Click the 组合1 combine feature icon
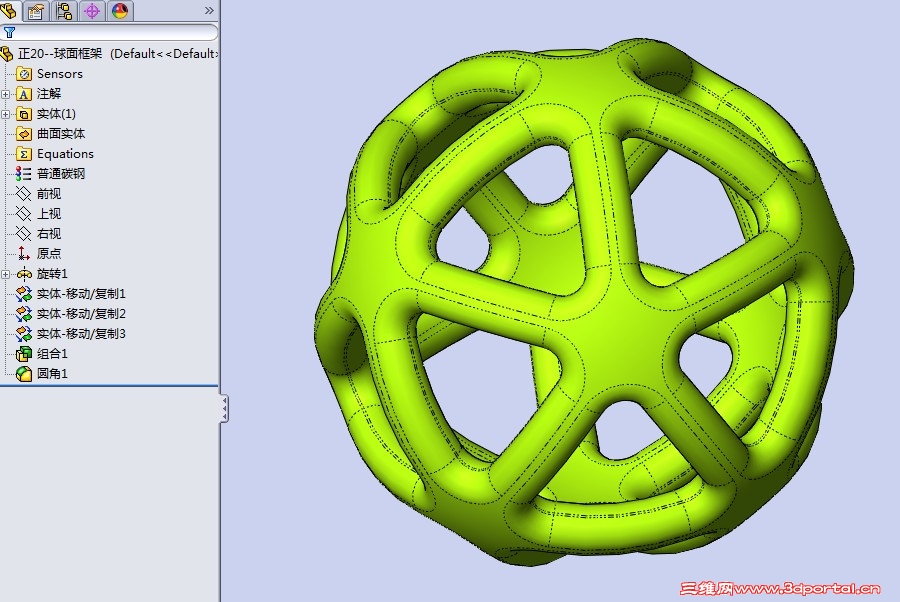This screenshot has height=602, width=900. pos(24,354)
